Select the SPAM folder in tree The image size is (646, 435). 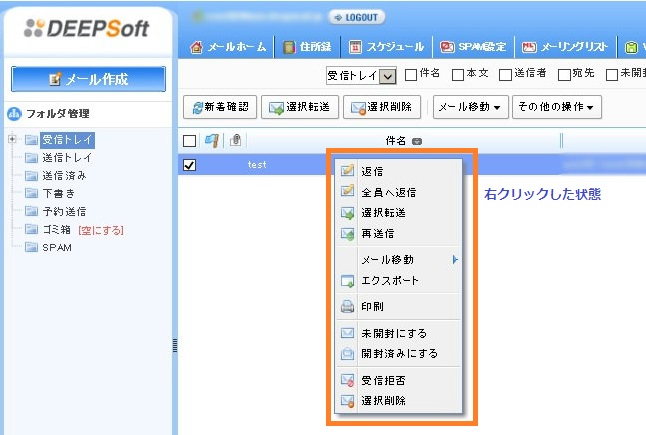coord(56,247)
